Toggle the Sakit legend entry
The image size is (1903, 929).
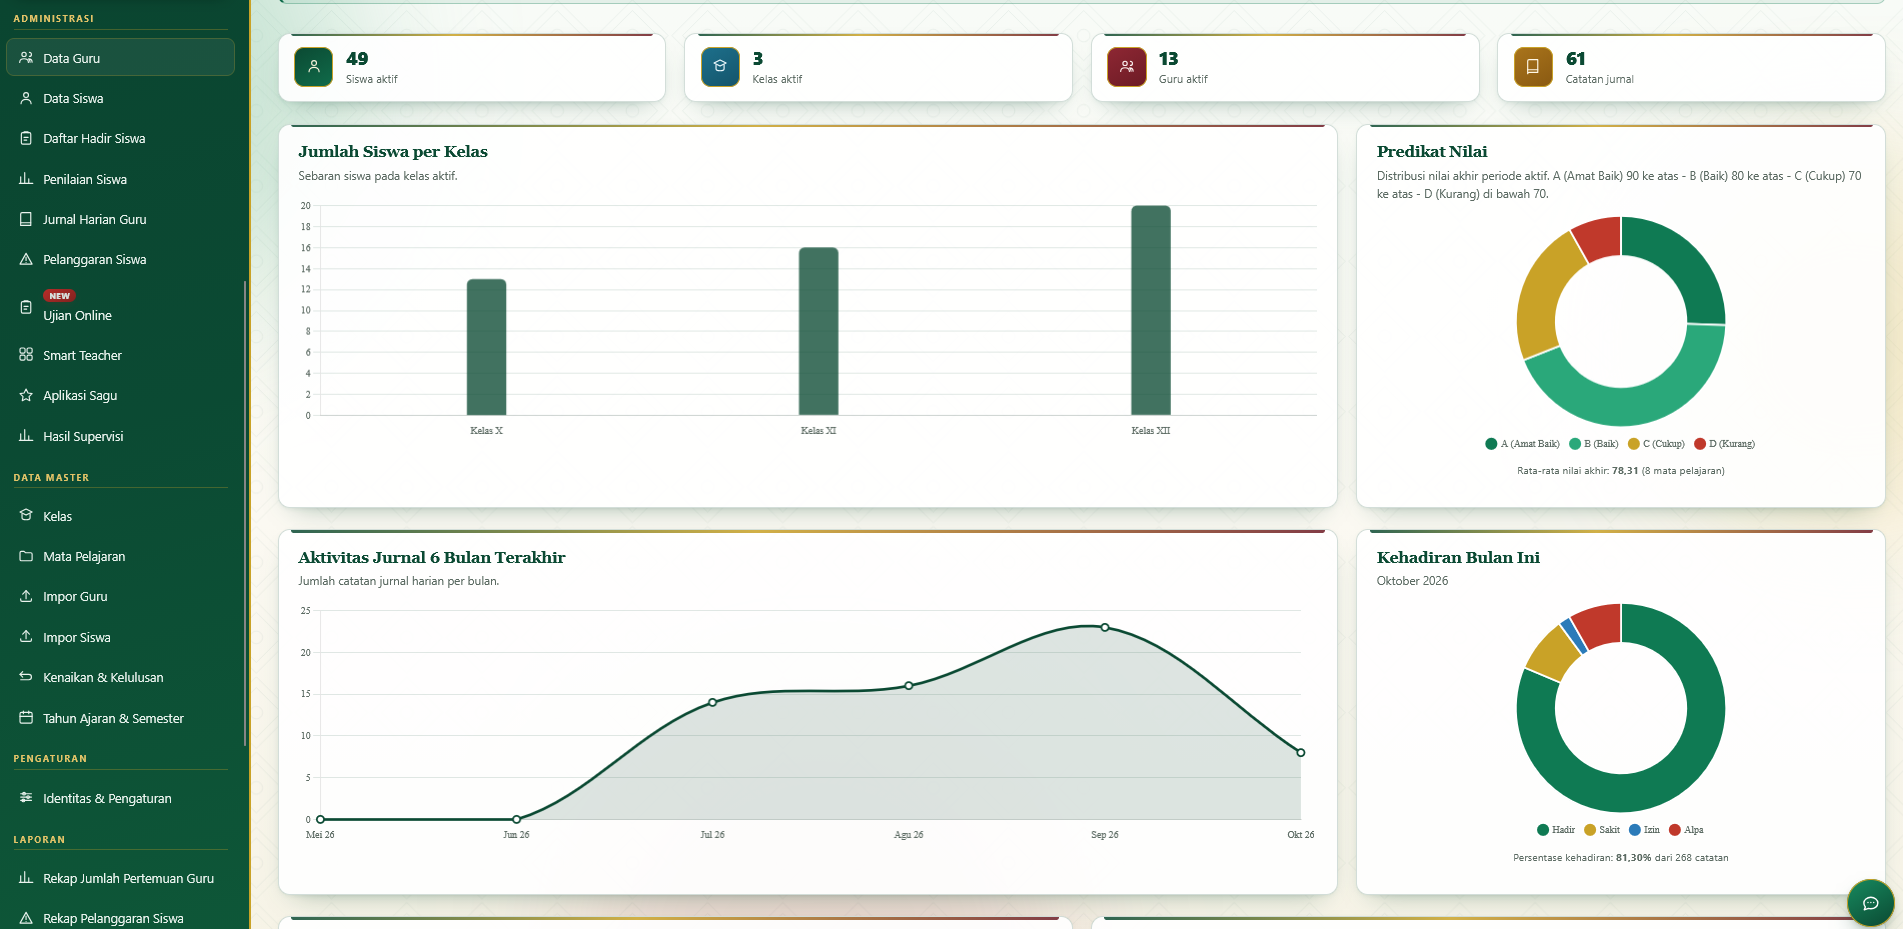point(1602,830)
